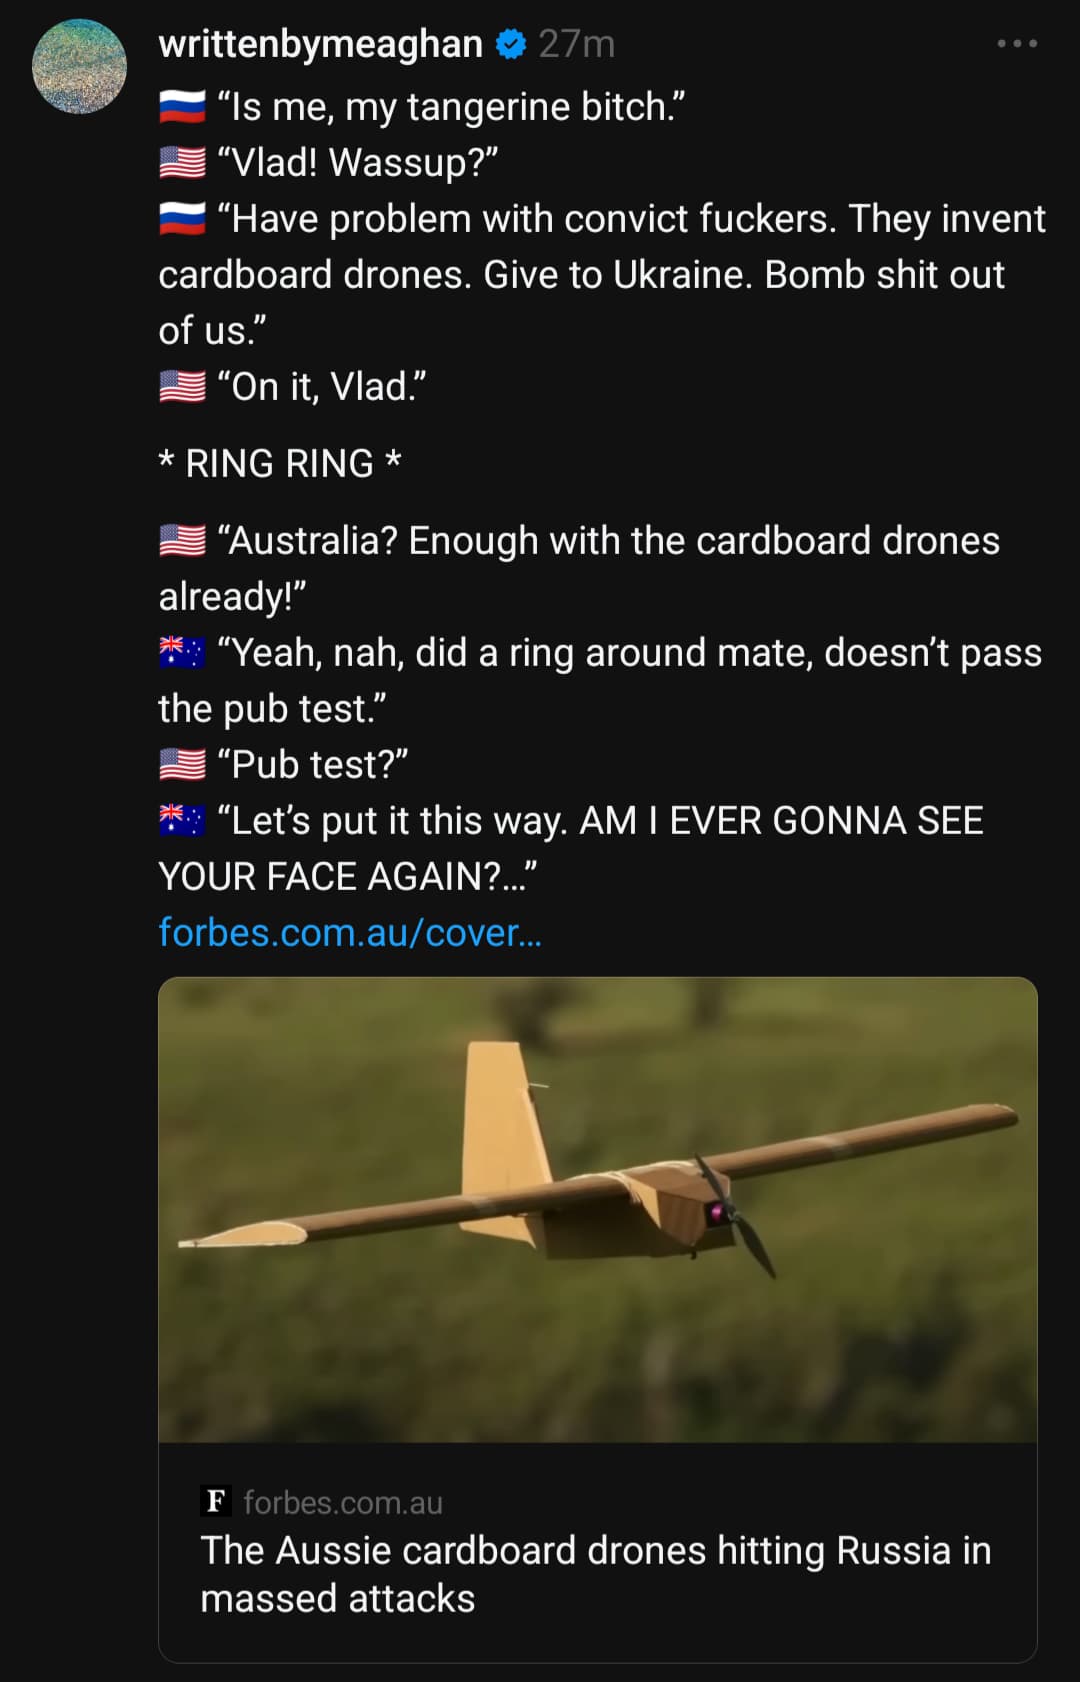Click Russian flag before "Have problem with convict"
This screenshot has width=1080, height=1682.
click(x=182, y=219)
